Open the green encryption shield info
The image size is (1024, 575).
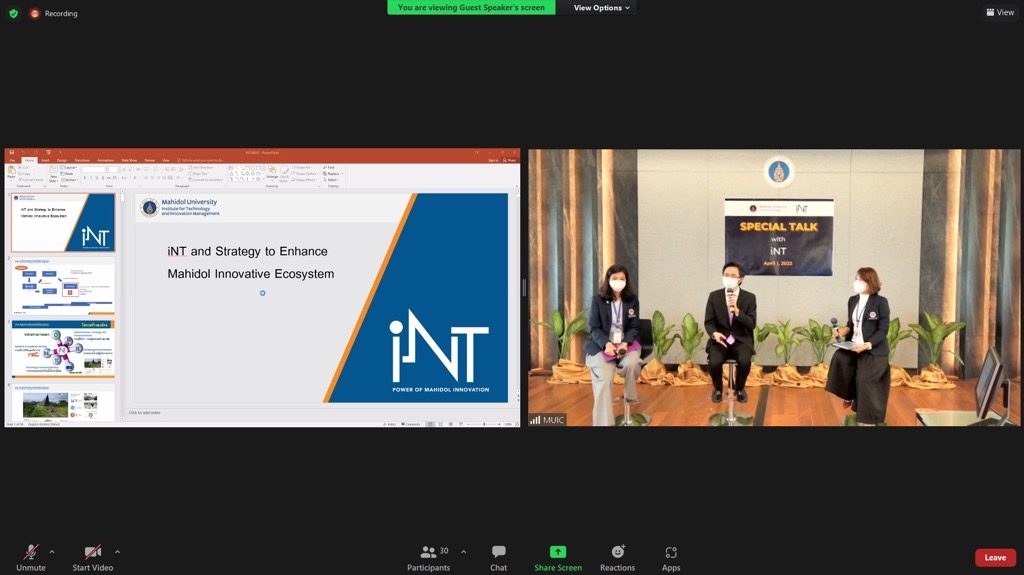[x=13, y=13]
